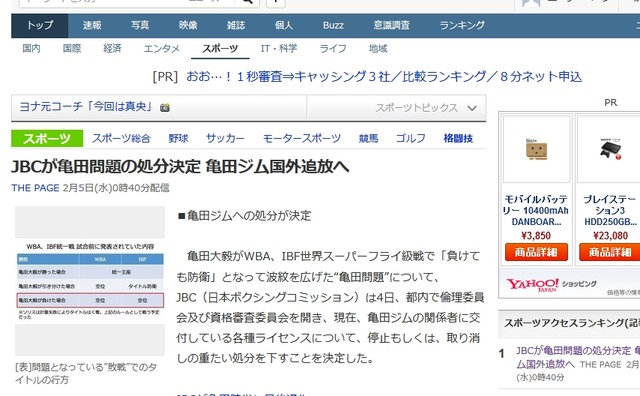Click 商品詳細 under the ¥3,850 battery
Screen dimensions: 640x396
(536, 252)
